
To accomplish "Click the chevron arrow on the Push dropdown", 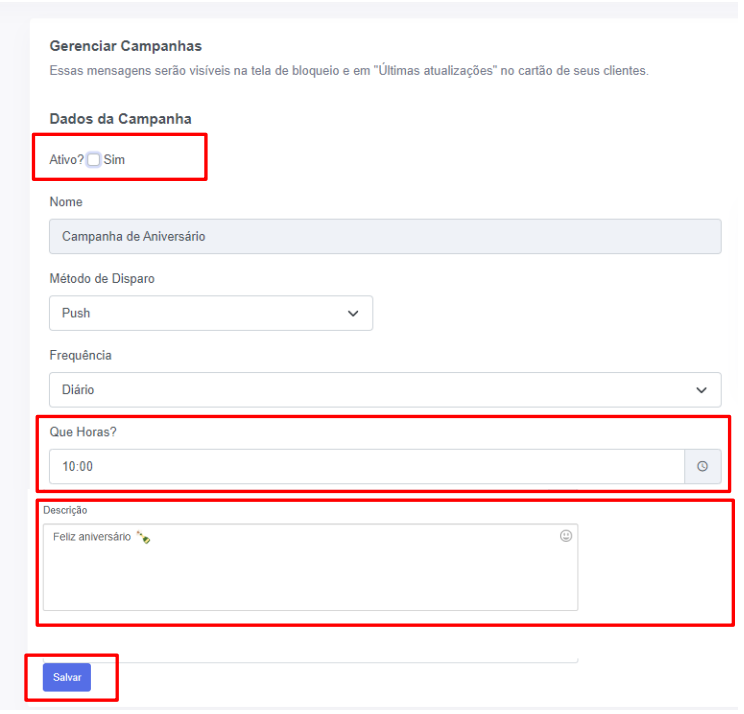I will pyautogui.click(x=352, y=313).
